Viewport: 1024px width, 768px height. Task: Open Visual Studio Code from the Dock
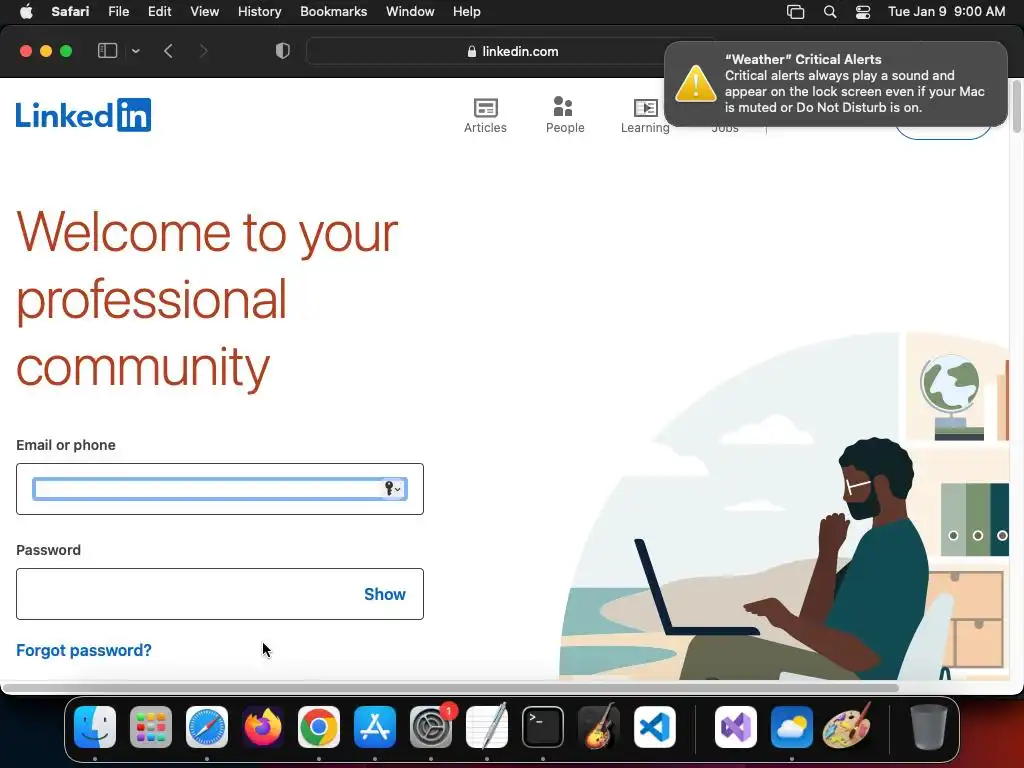pos(655,727)
